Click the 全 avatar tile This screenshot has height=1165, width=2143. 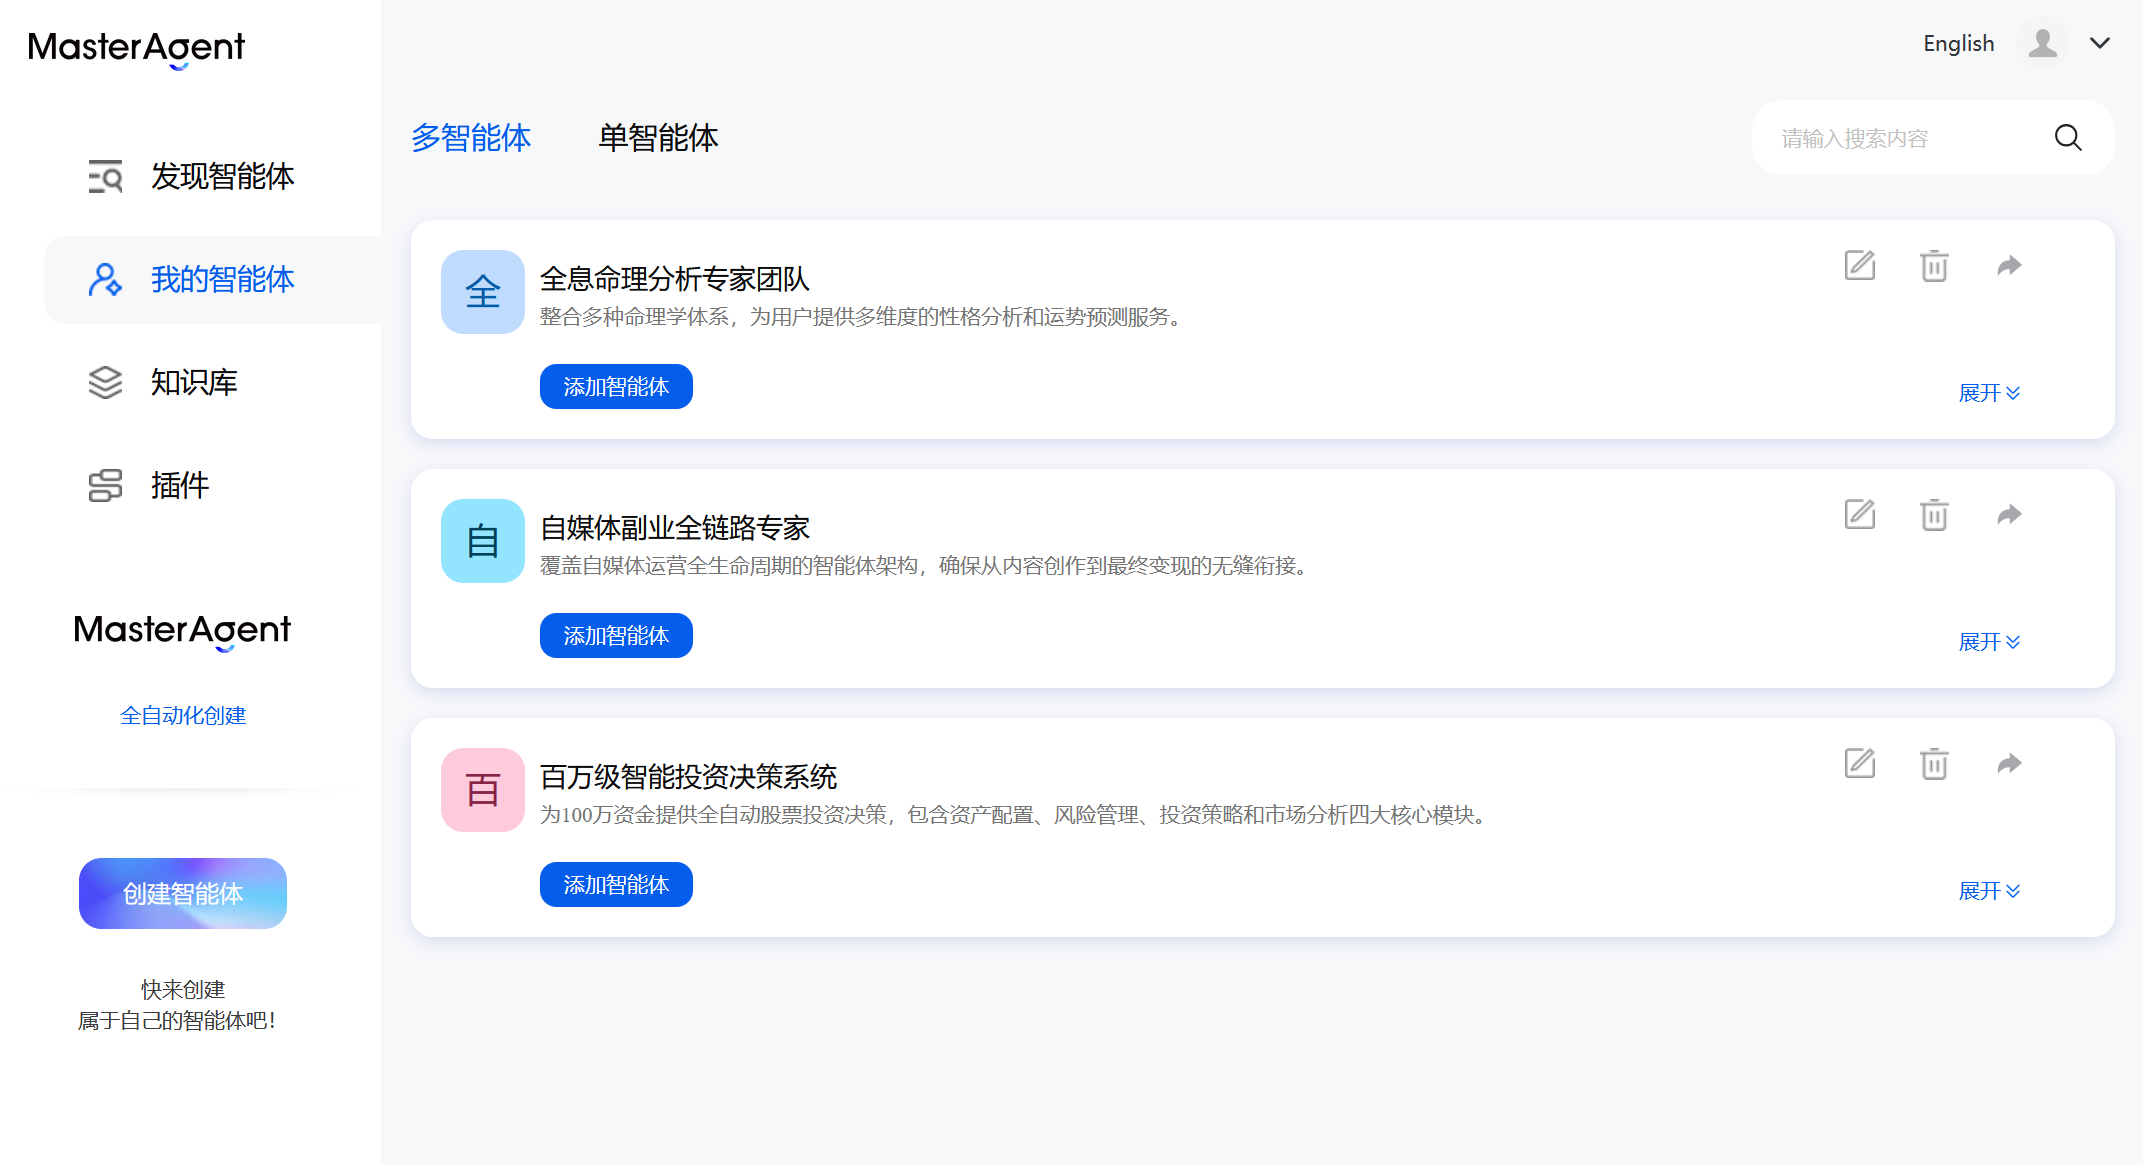pos(483,292)
